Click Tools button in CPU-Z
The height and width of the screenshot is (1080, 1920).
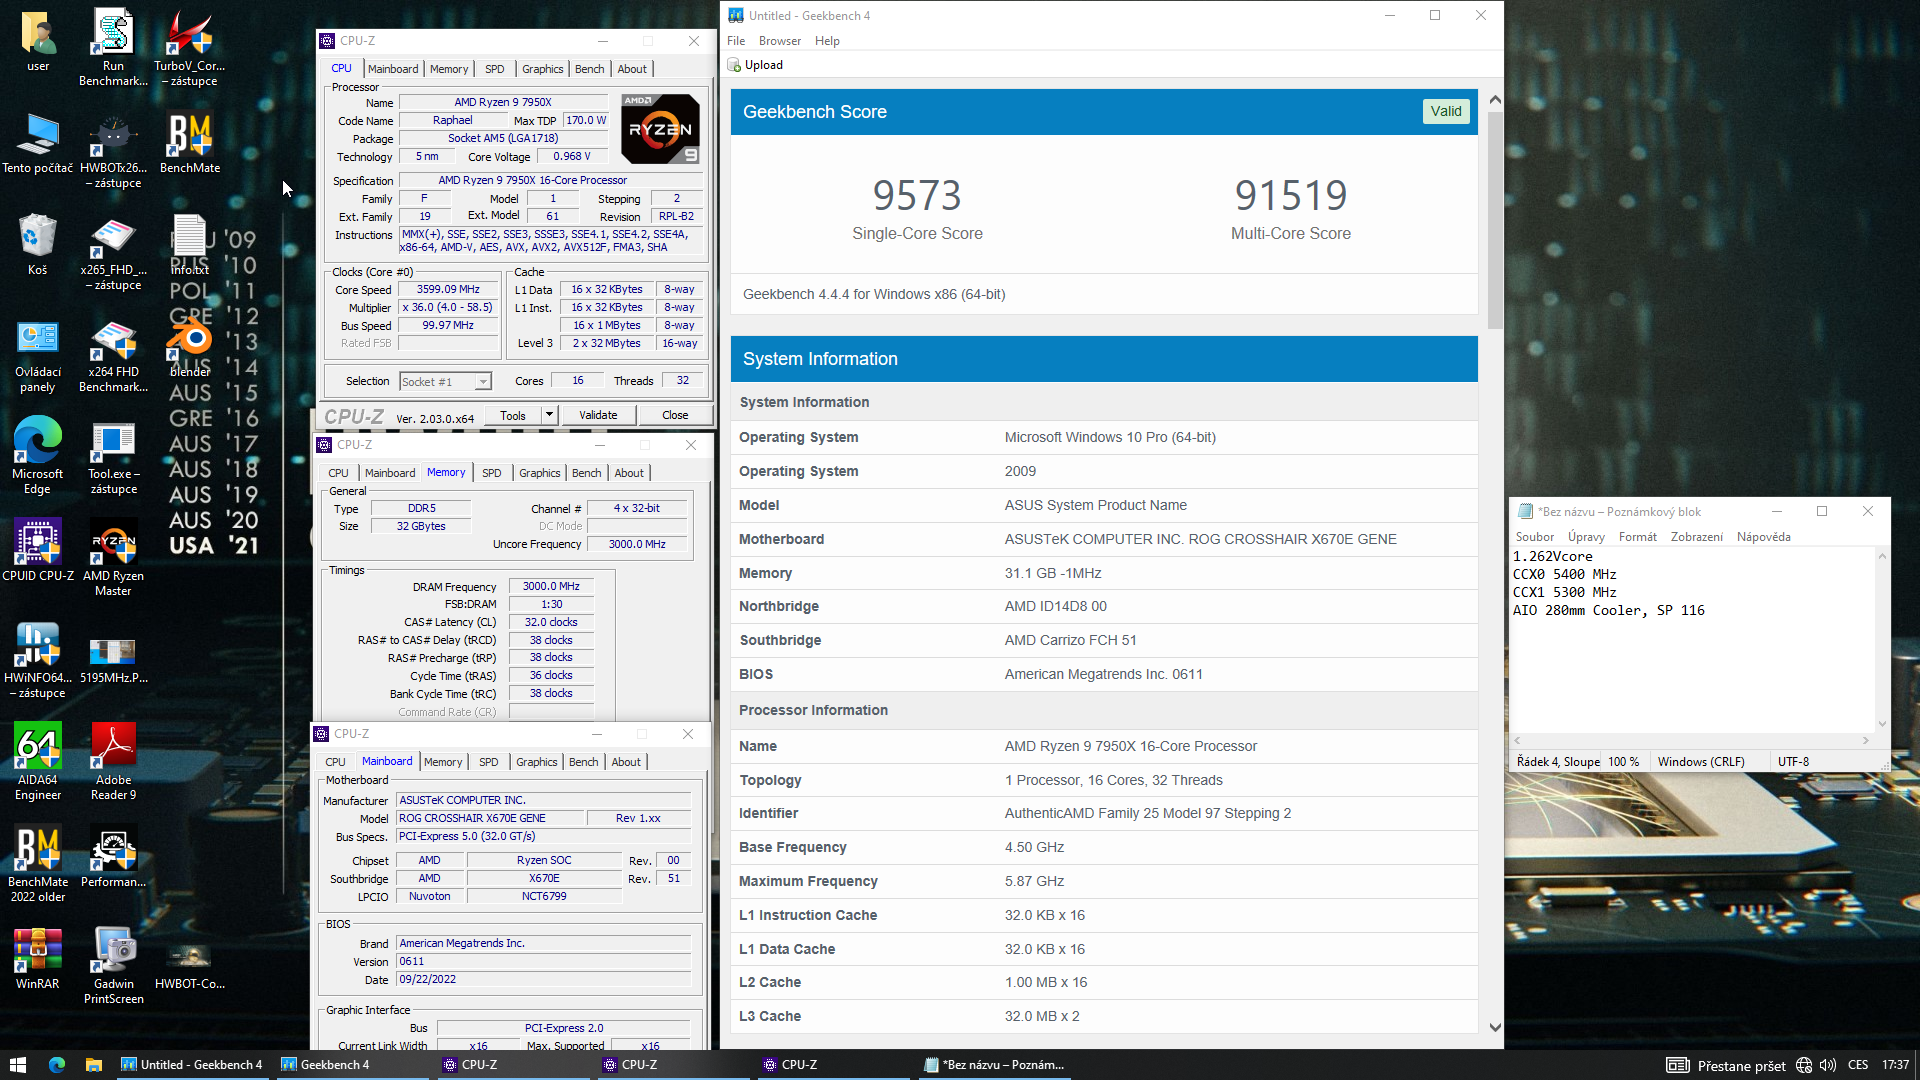513,415
